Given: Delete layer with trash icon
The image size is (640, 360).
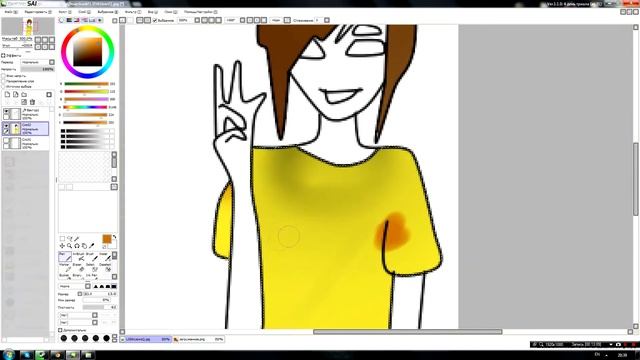Looking at the screenshot, I should [x=32, y=102].
